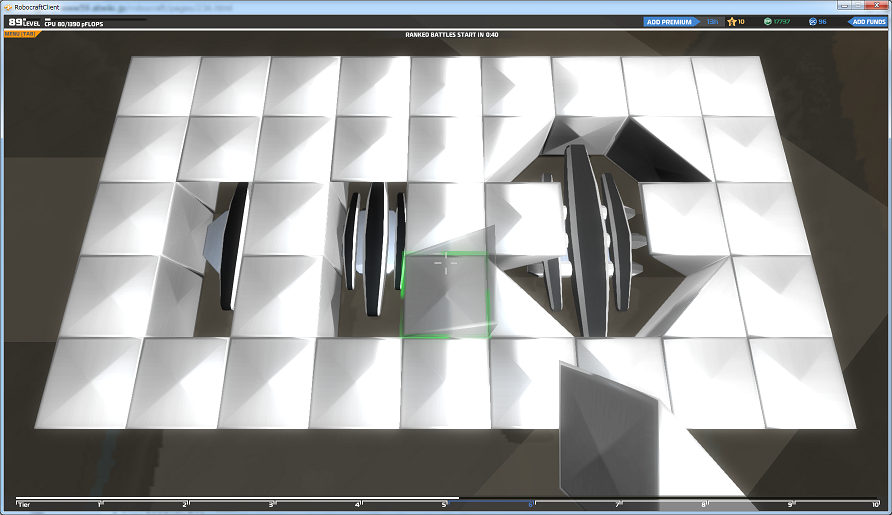
Task: Click the Tier 6 marker on tier bar
Action: point(531,504)
